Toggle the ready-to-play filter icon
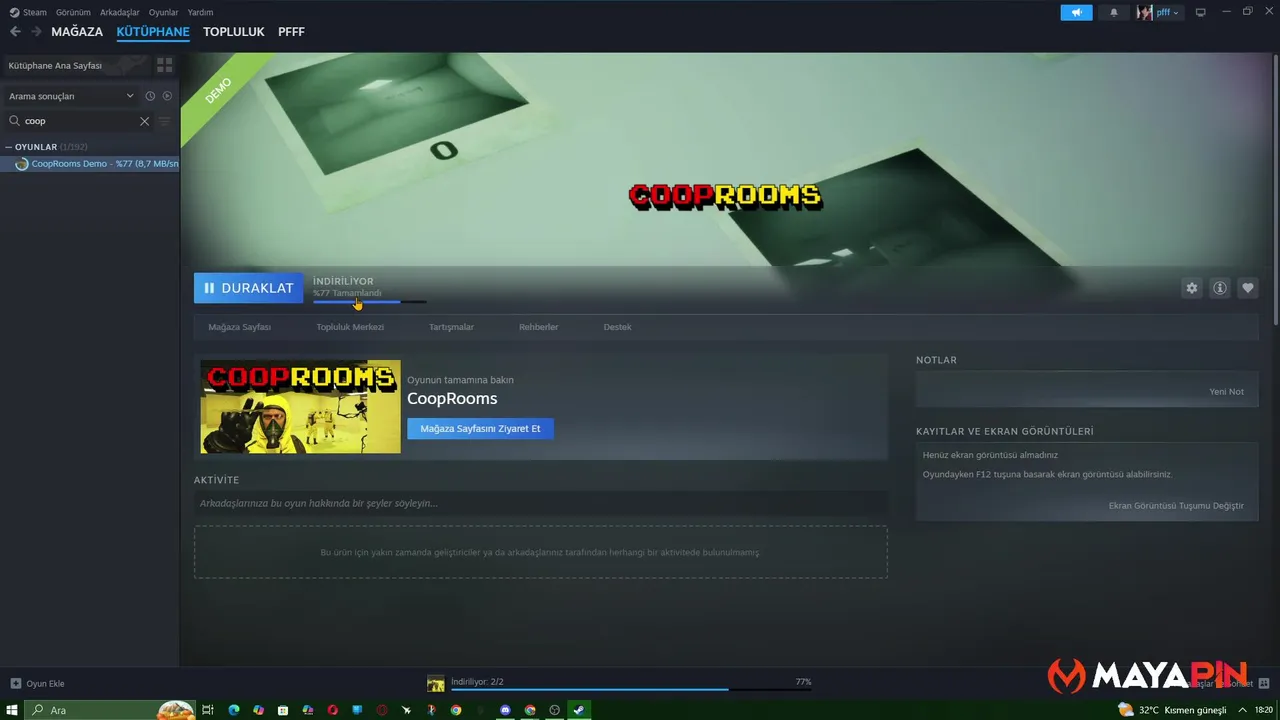 tap(167, 96)
